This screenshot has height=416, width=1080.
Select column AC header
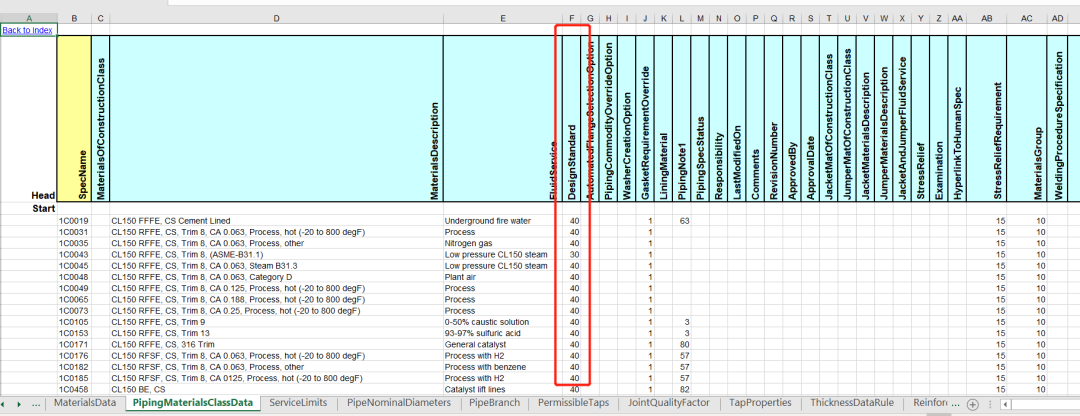click(1026, 18)
